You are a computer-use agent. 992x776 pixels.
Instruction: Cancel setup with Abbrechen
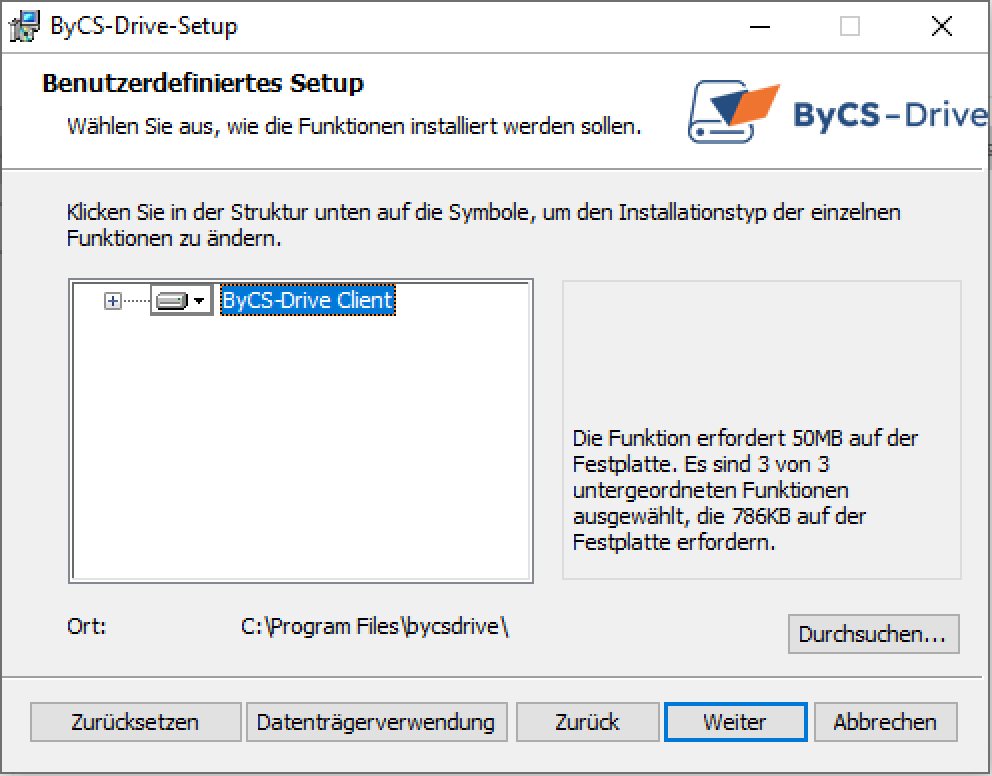[885, 722]
